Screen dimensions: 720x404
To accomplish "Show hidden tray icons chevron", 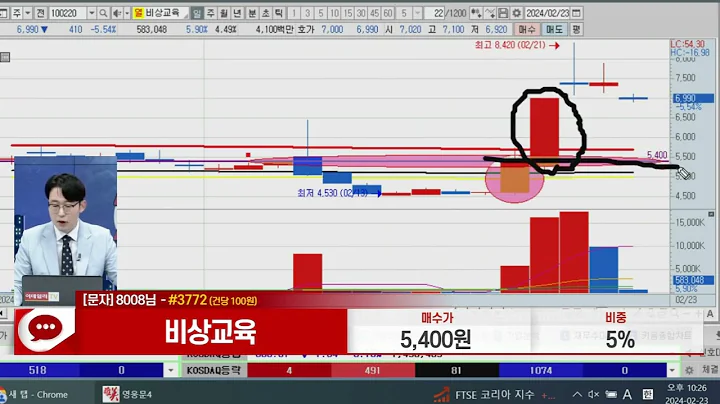I will [577, 394].
